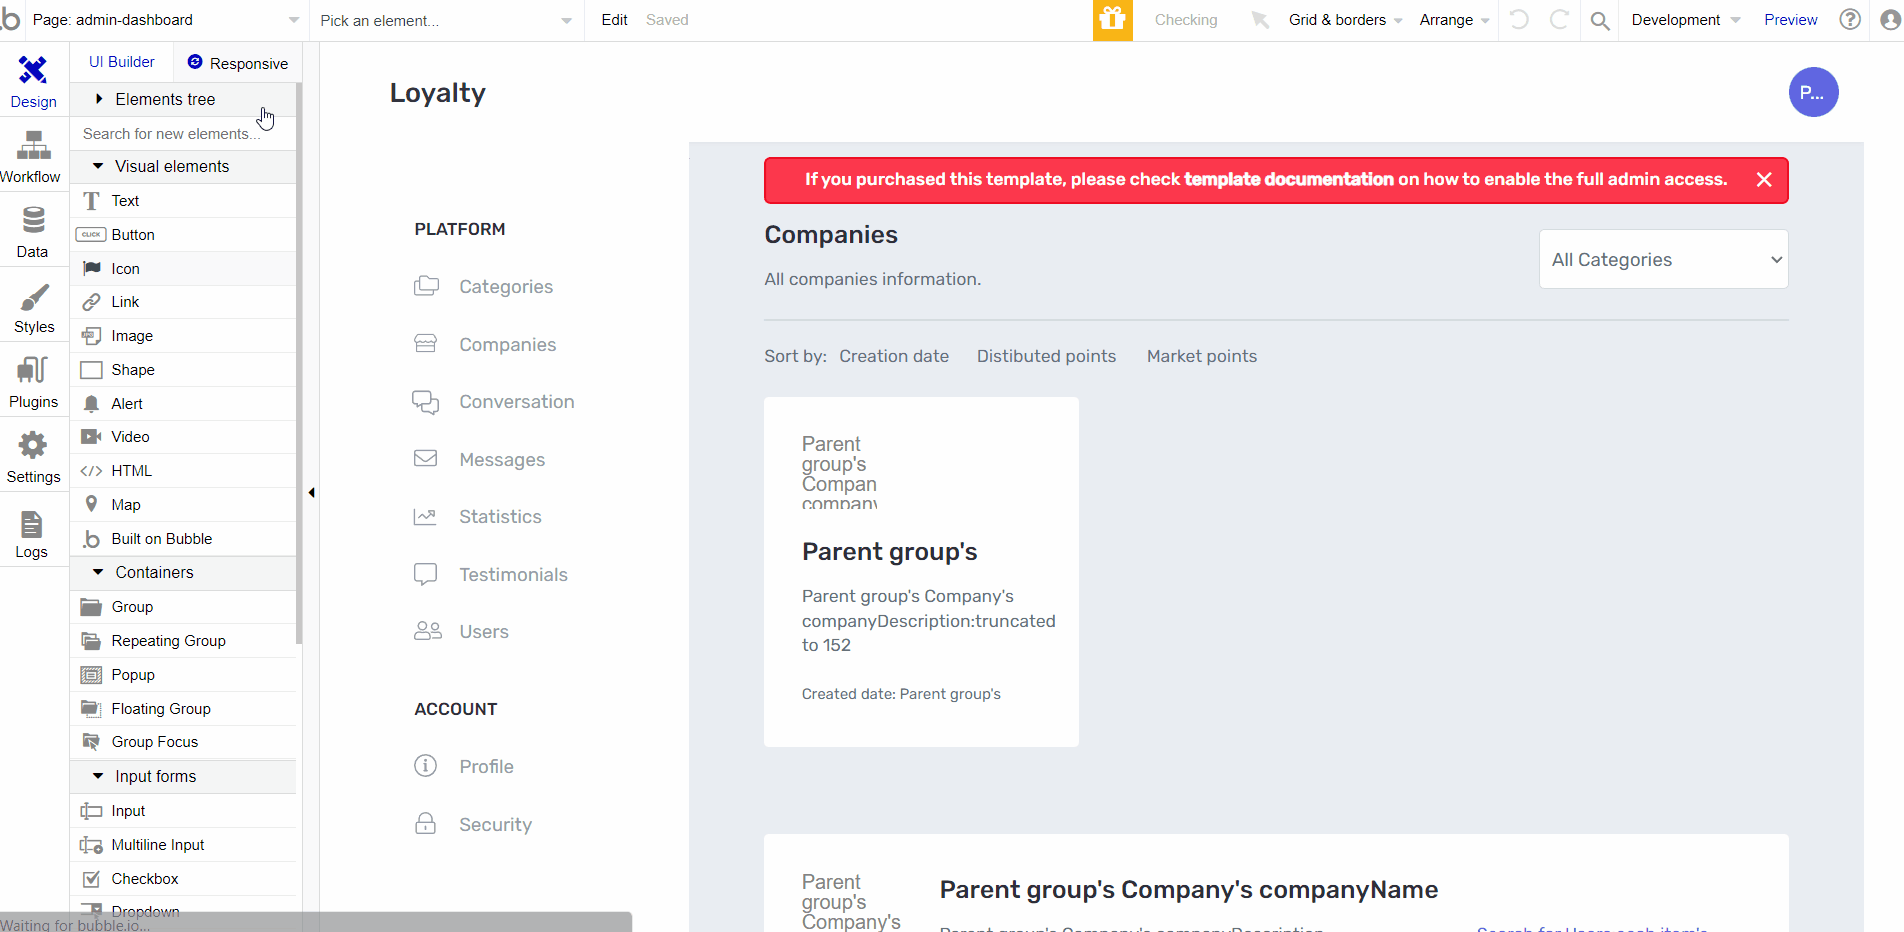Collapse the Visual elements section
The height and width of the screenshot is (932, 1904).
pos(183,167)
